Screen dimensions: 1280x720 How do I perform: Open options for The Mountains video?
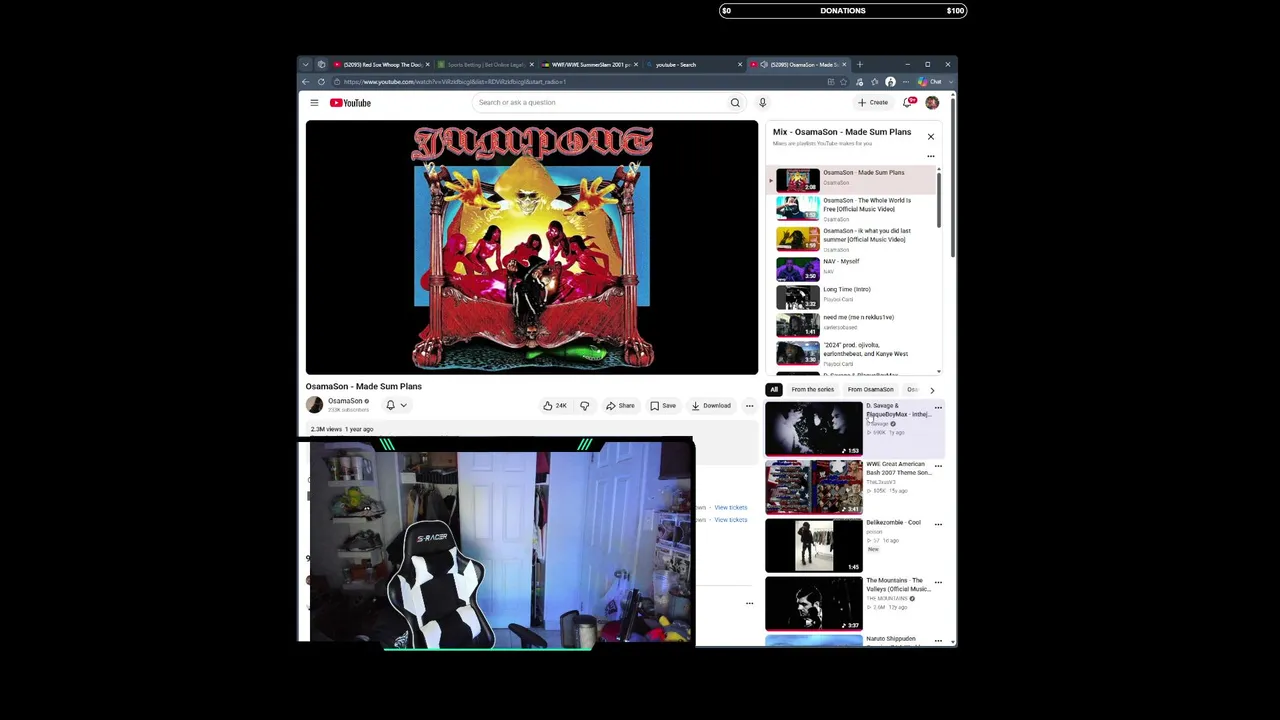[938, 582]
